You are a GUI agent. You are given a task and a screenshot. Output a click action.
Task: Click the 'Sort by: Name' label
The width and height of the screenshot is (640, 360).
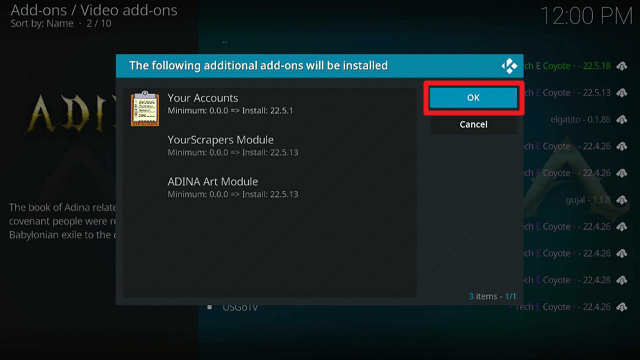coord(42,24)
